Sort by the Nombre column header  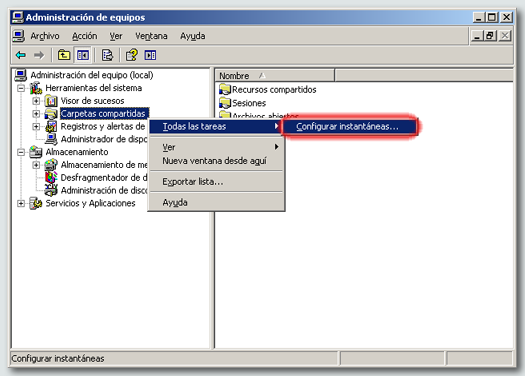click(275, 76)
